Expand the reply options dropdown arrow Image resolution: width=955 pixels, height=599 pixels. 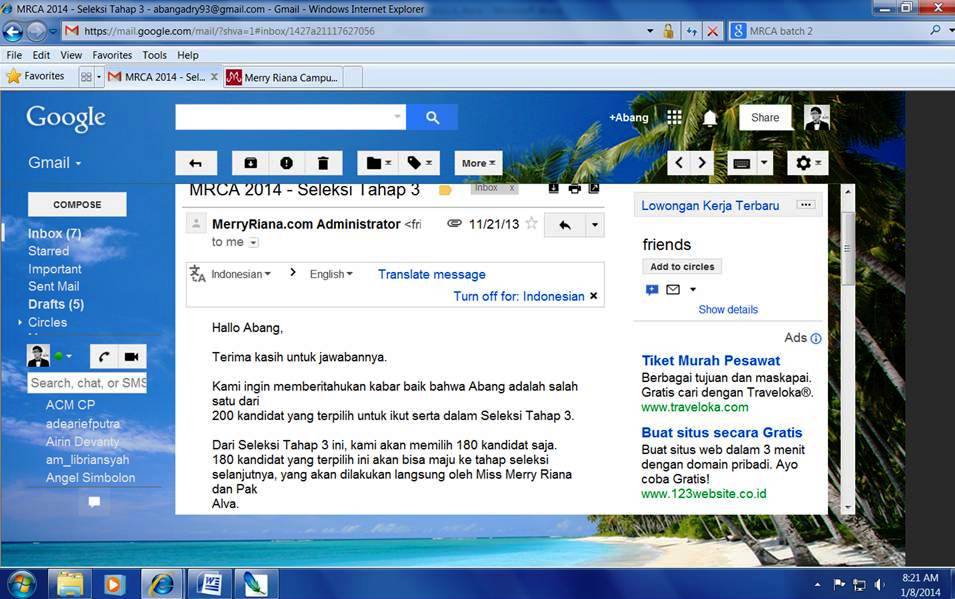[595, 225]
